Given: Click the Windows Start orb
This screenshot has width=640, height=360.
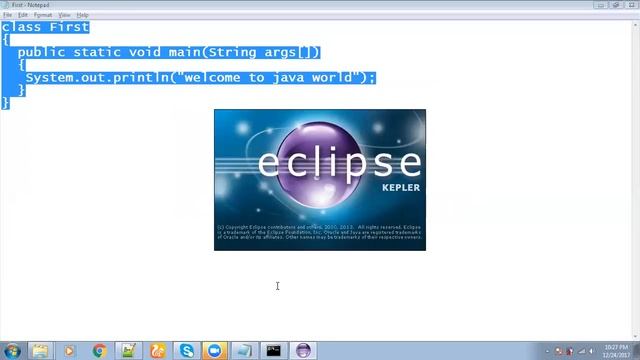Looking at the screenshot, I should point(12,351).
